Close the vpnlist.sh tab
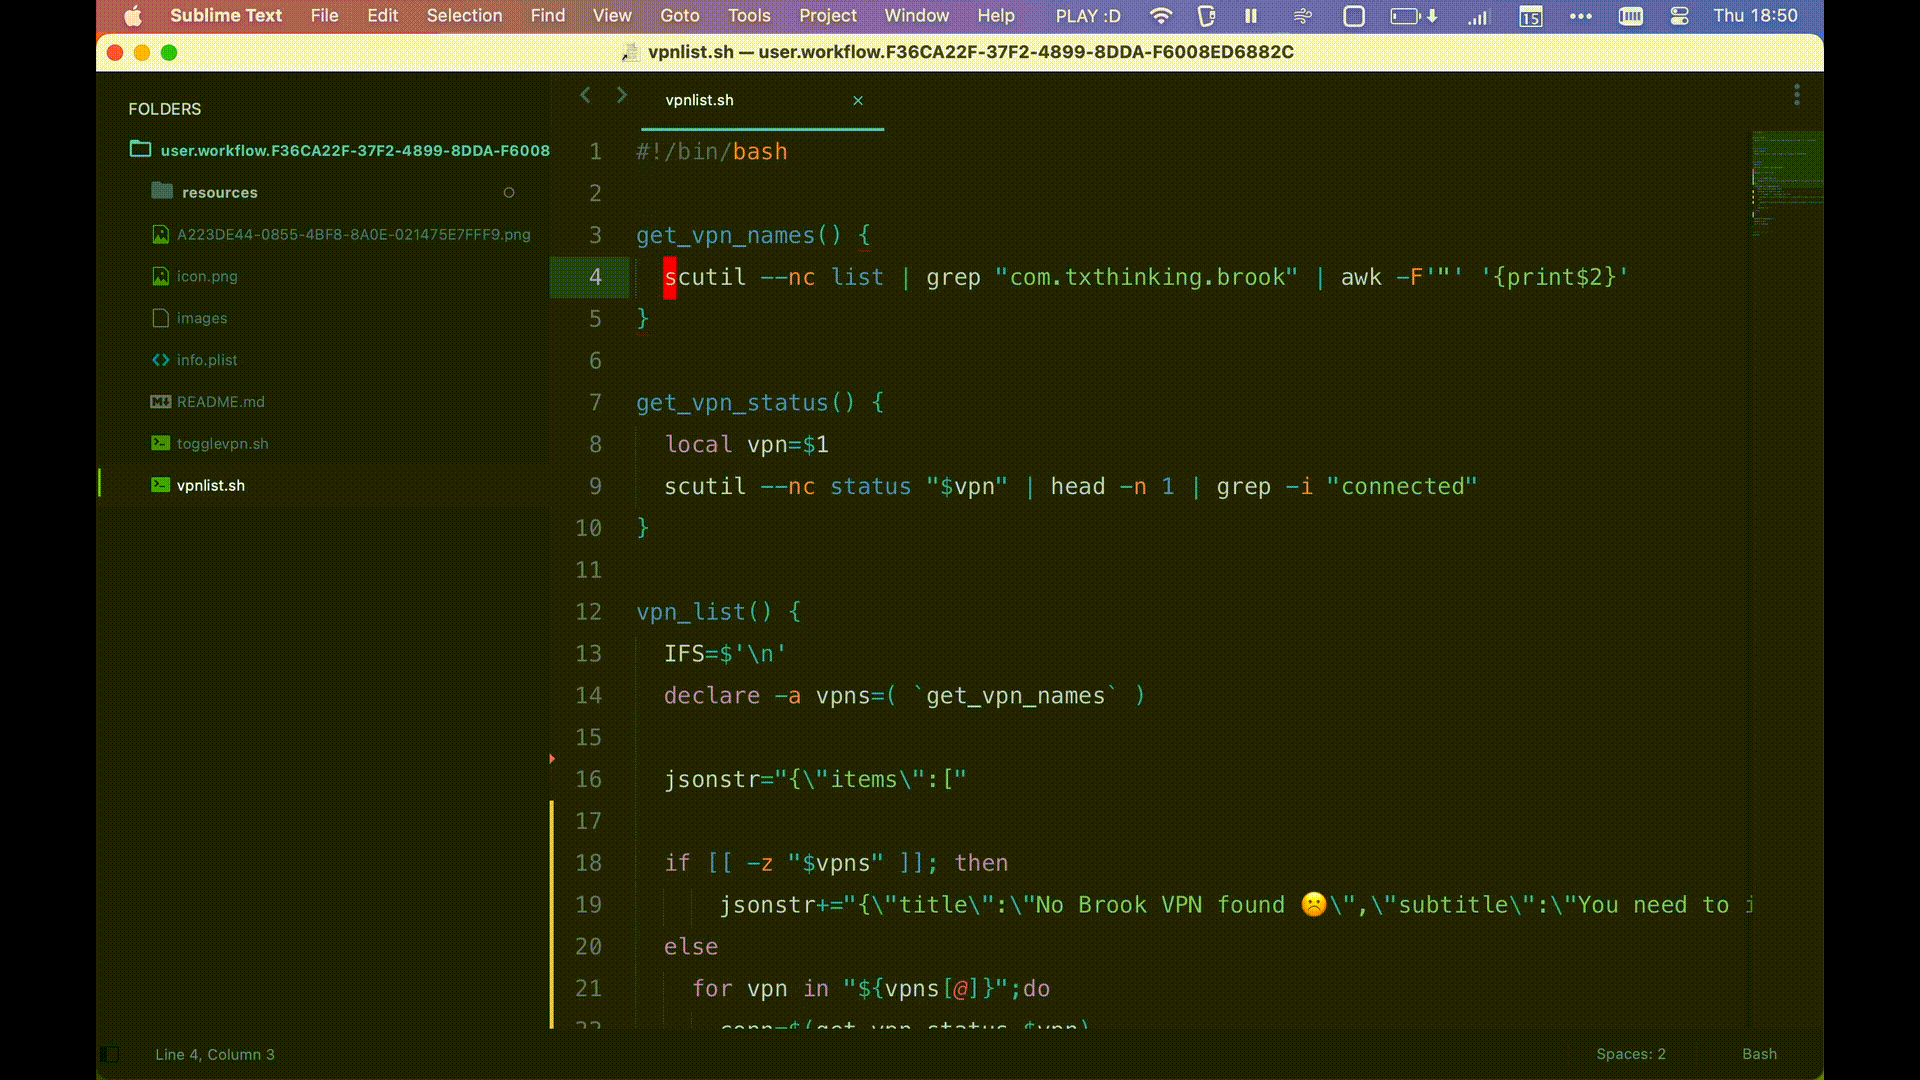 (858, 100)
